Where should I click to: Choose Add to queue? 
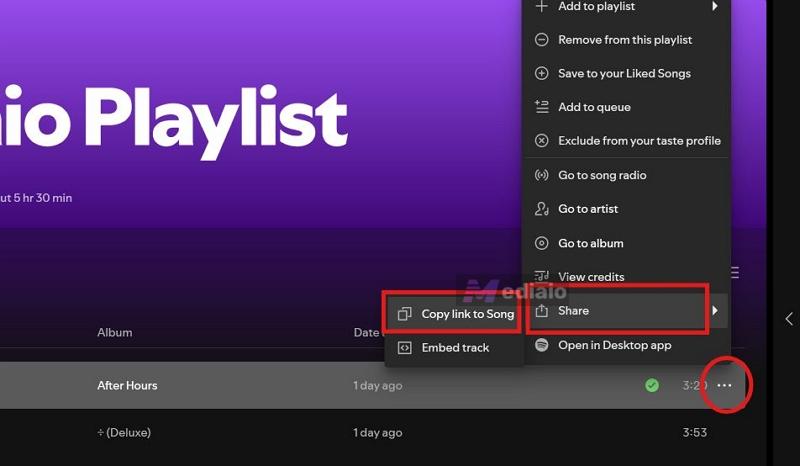(627, 107)
